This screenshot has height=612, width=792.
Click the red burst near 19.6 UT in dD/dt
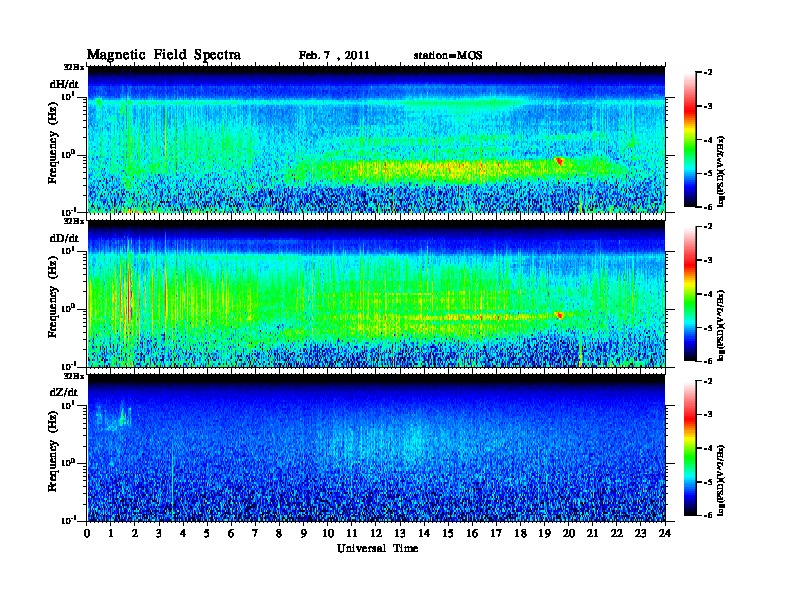[x=559, y=315]
